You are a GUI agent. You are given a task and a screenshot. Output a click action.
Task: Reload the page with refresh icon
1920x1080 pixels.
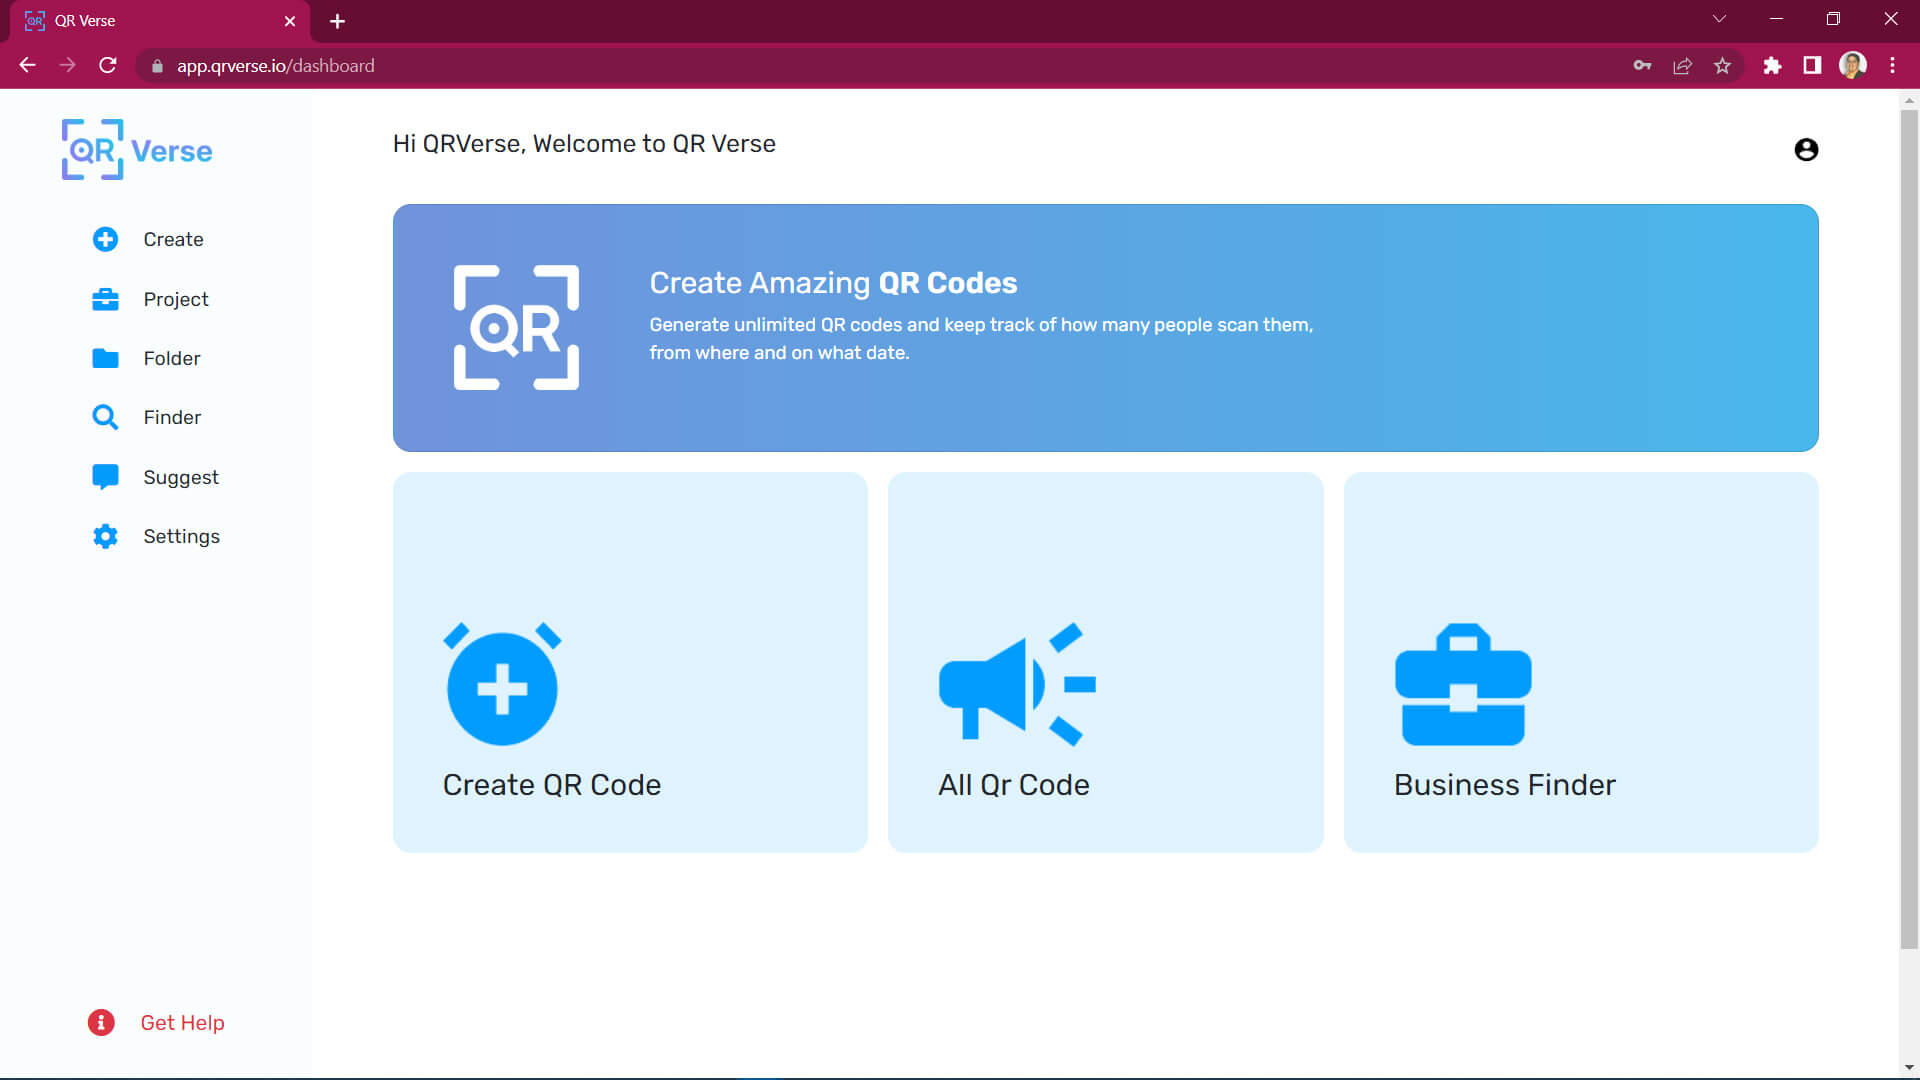[108, 65]
